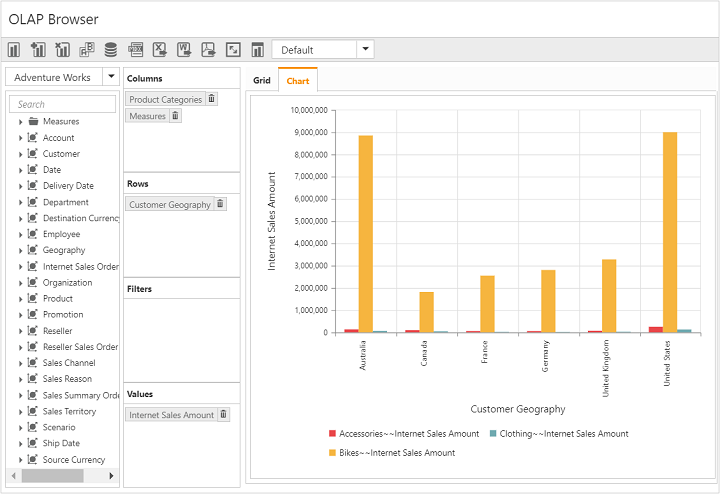Click the full screen toolbar icon

pyautogui.click(x=233, y=49)
